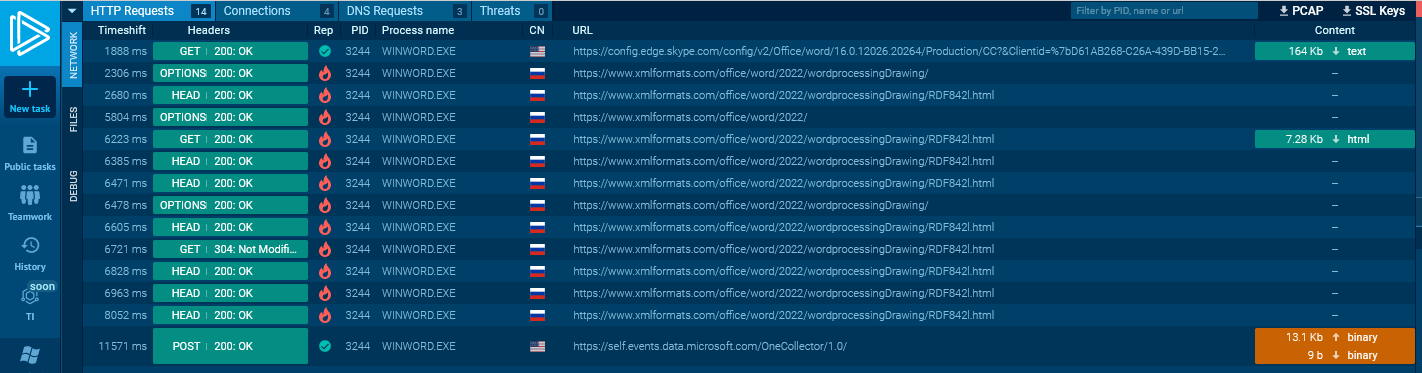
Task: Download the PCAP file
Action: click(1301, 11)
